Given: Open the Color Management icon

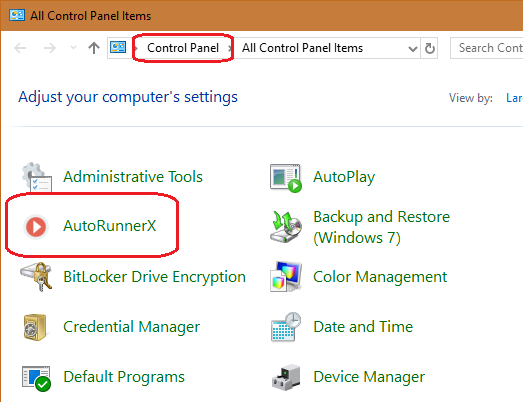Looking at the screenshot, I should click(286, 277).
